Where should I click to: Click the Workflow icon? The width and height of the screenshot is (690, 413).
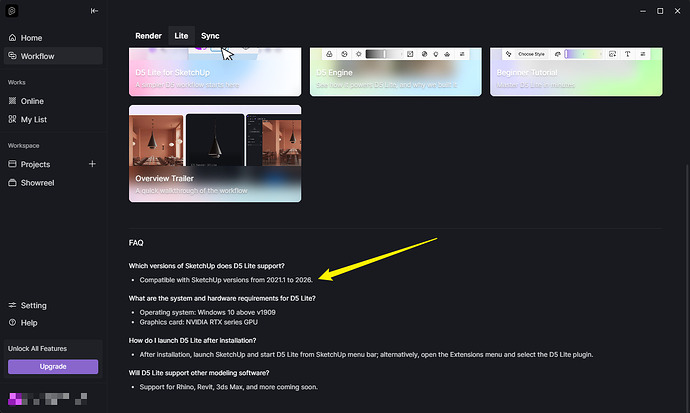[x=12, y=56]
